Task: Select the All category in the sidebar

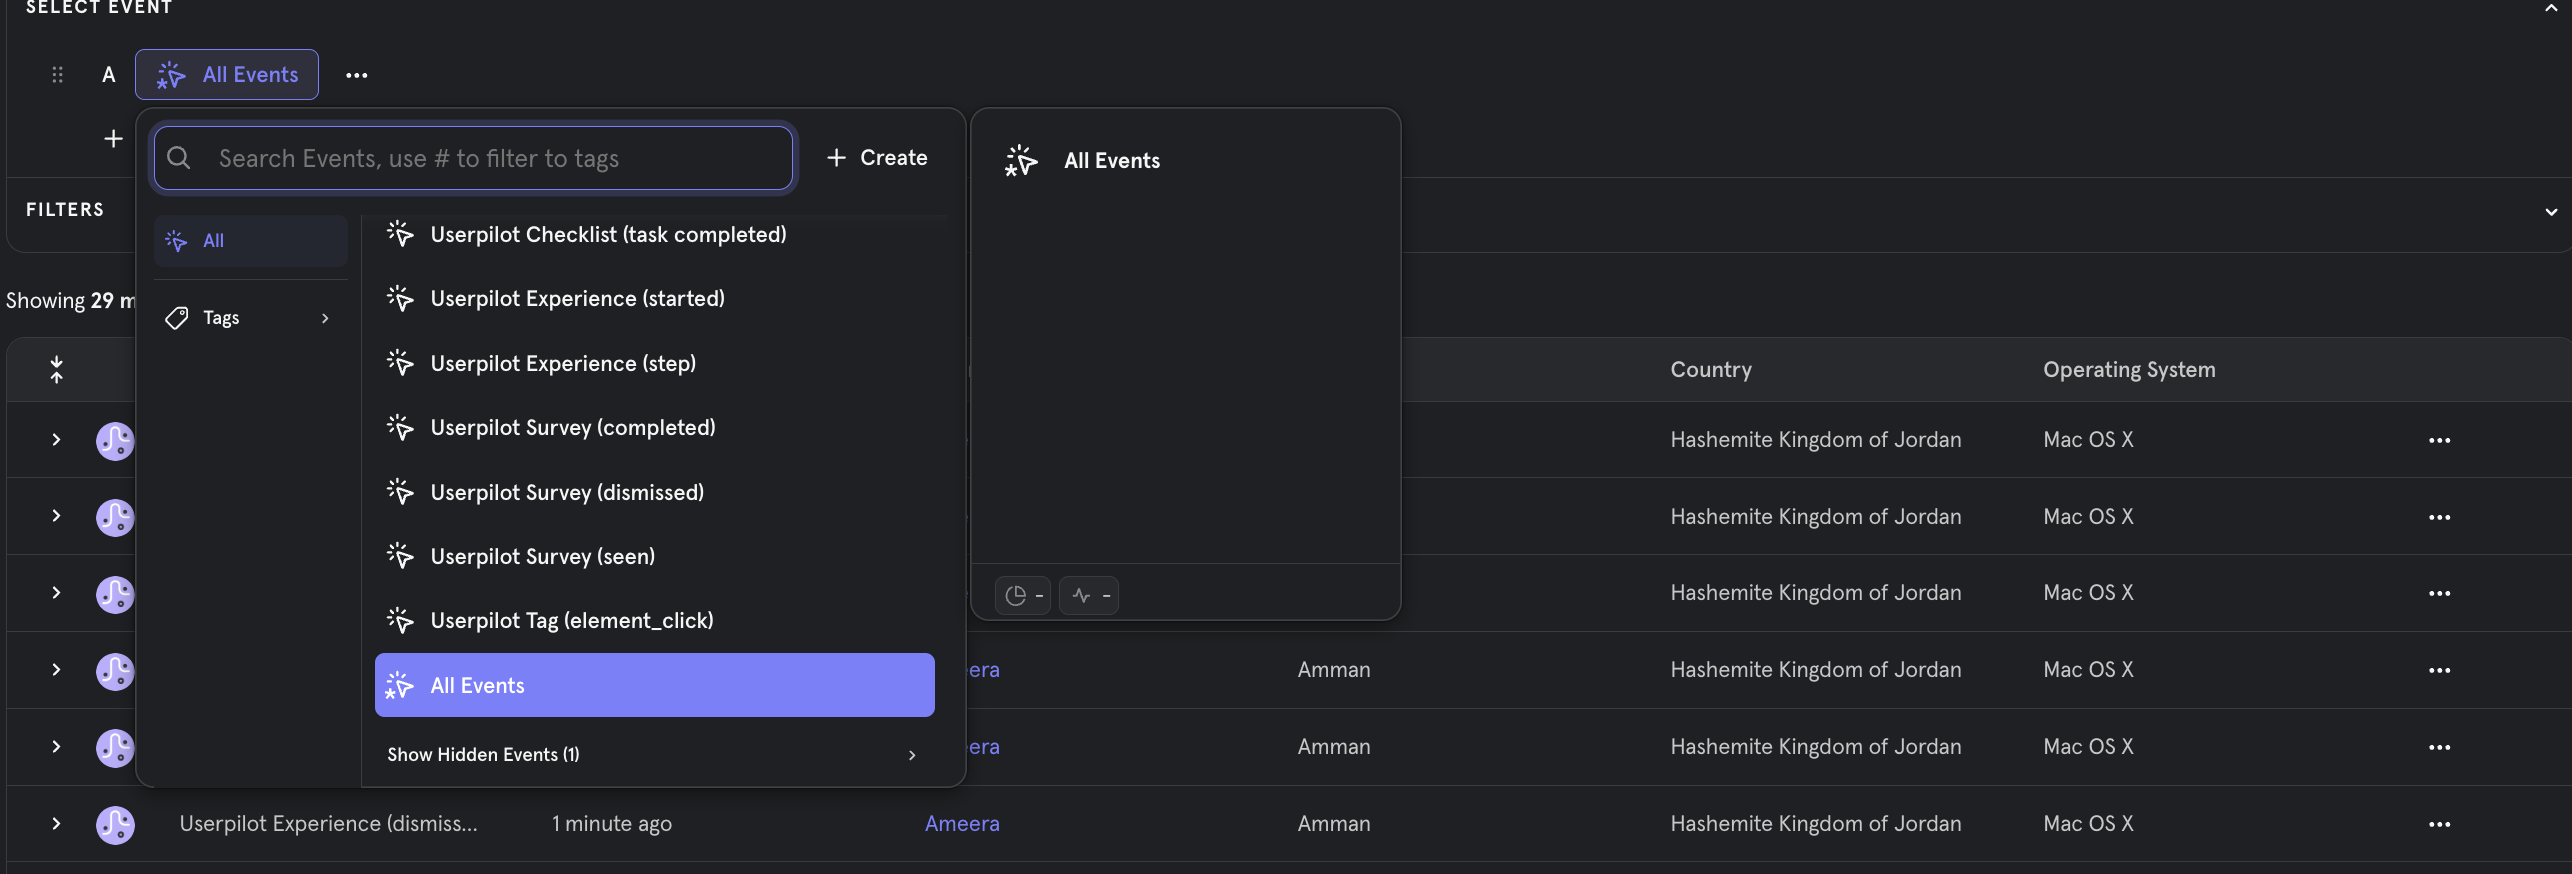Action: click(250, 241)
